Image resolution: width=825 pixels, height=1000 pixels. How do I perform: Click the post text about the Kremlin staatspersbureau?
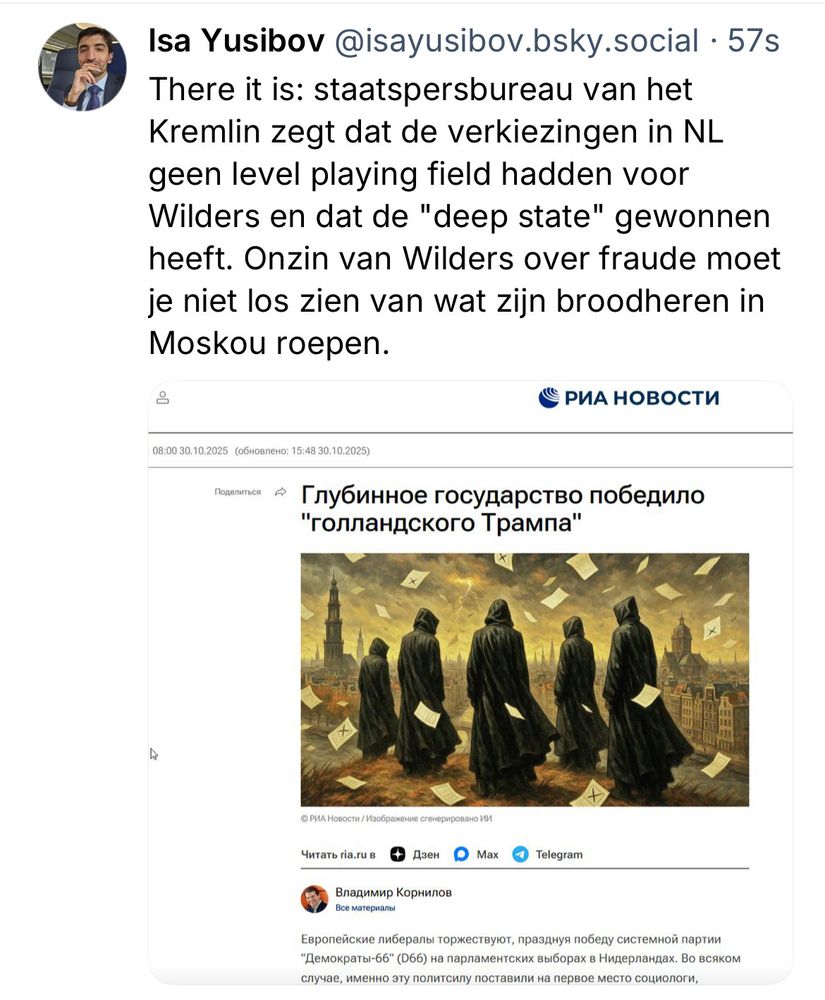click(x=465, y=216)
